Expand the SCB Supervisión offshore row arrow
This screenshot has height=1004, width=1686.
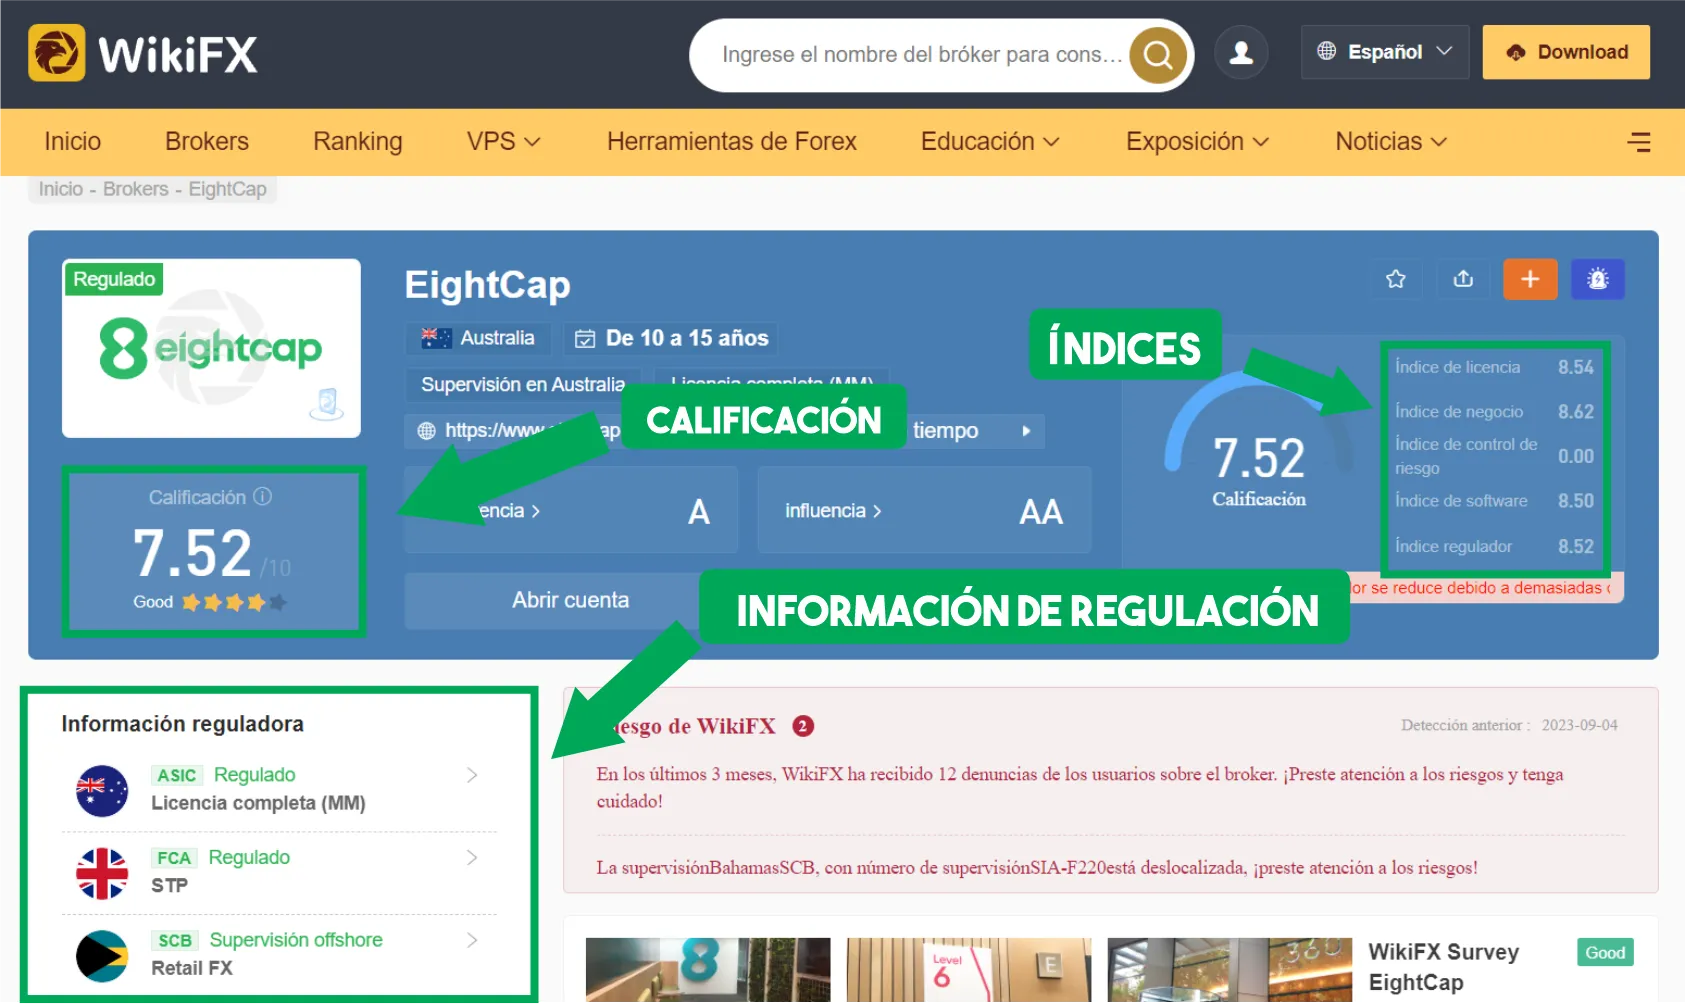tap(472, 940)
